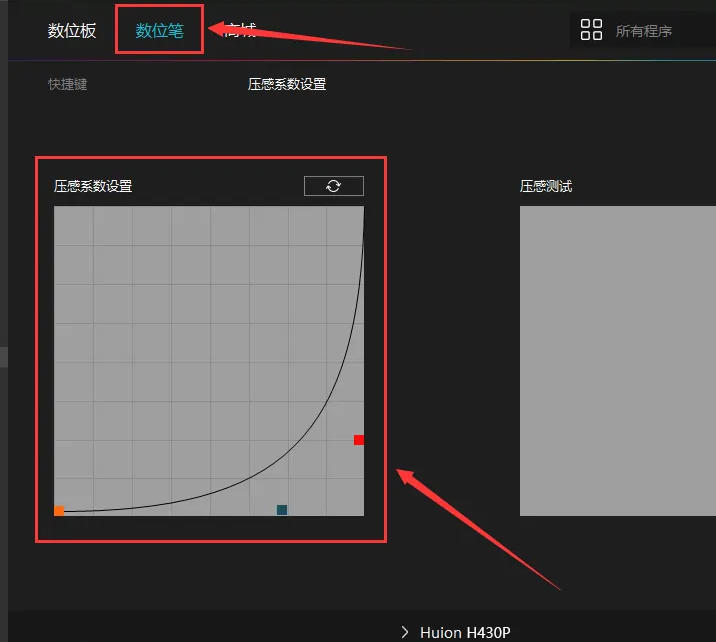Screen dimensions: 716x642
Task: Click the 压感系数设置 heading above the graph
Action: point(93,186)
